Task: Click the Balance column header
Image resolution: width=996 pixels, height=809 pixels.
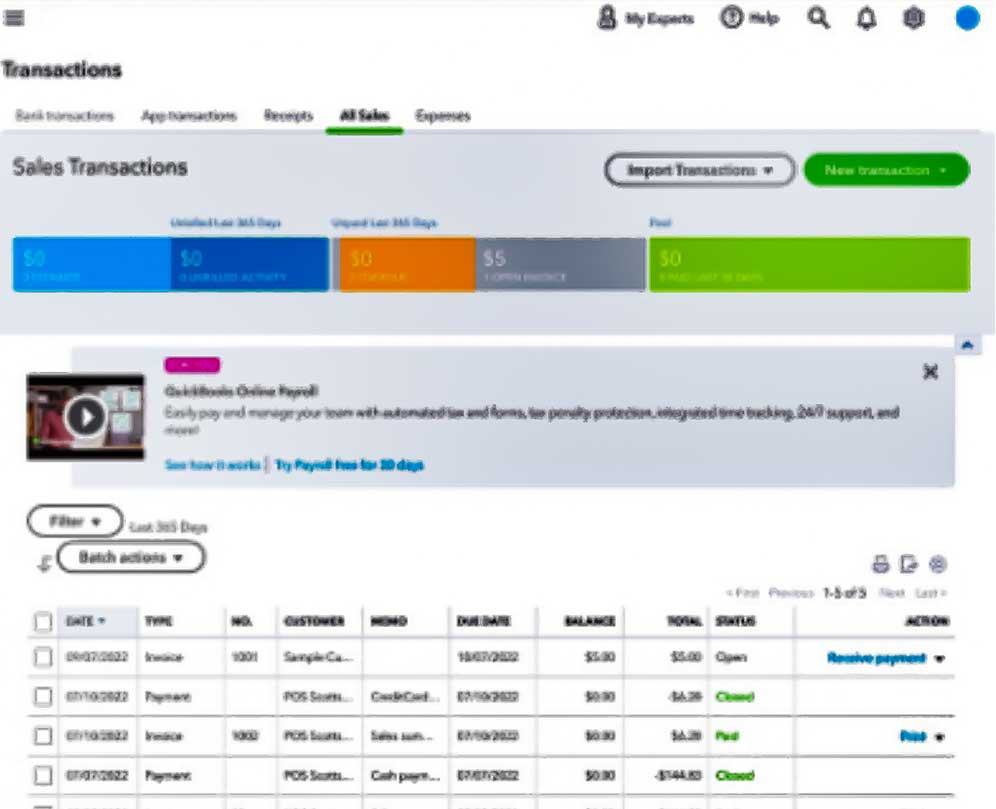Action: (589, 621)
